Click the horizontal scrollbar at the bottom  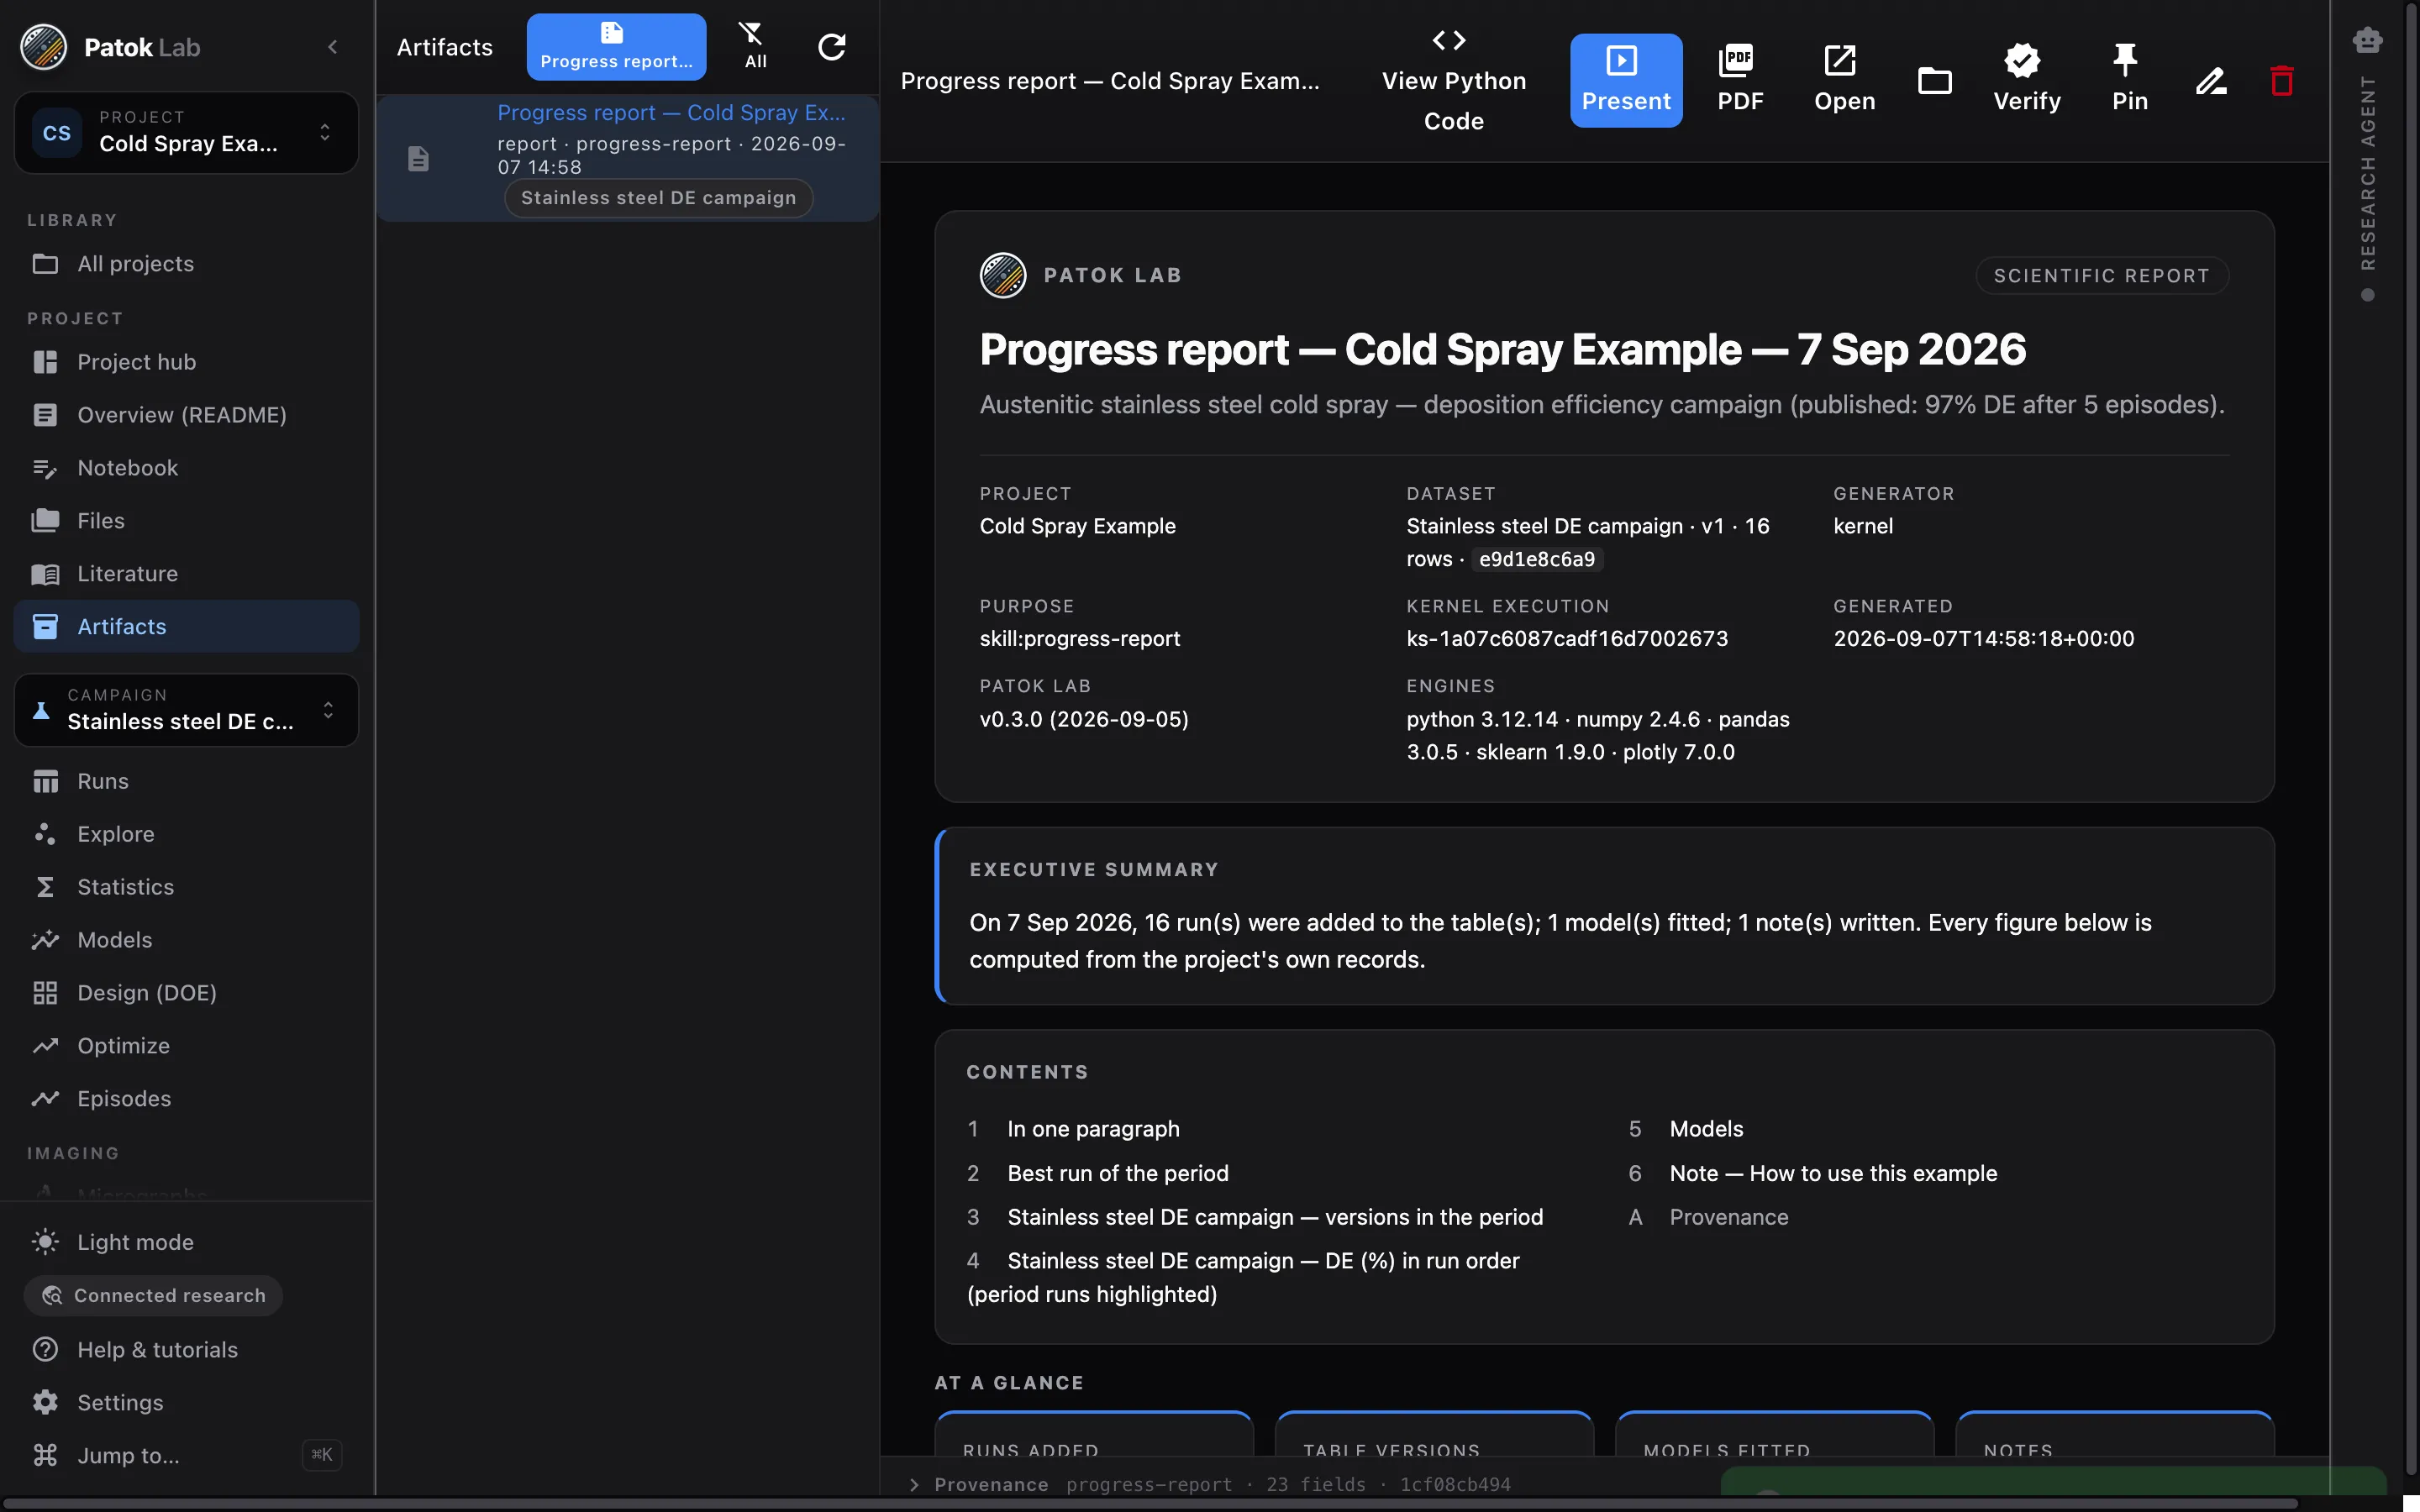1150,1504
